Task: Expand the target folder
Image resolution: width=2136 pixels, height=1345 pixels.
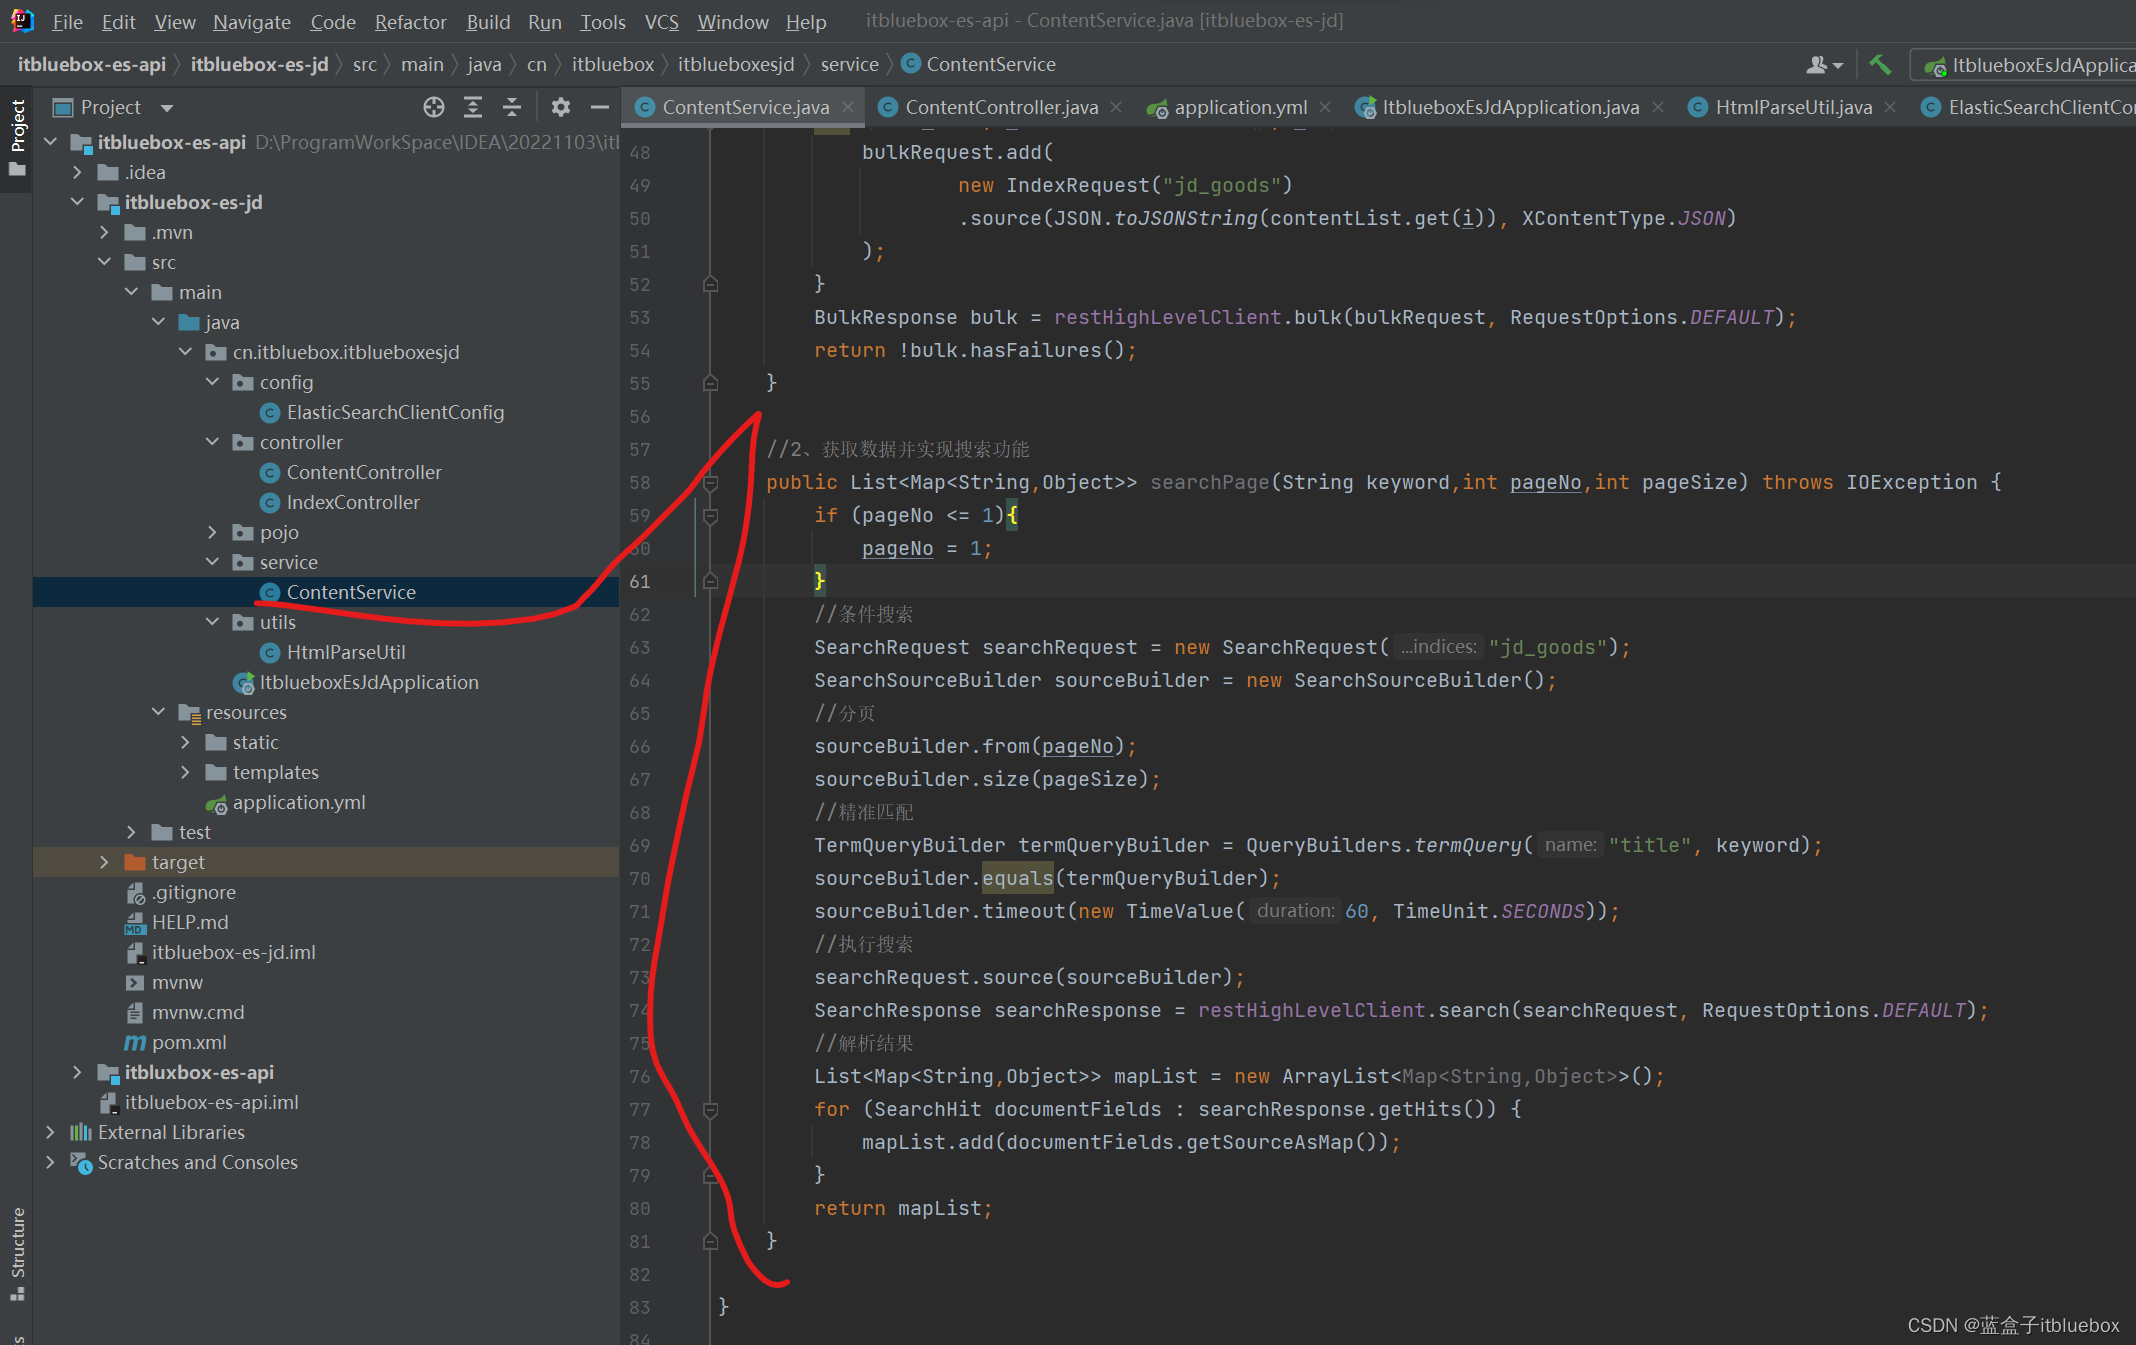Action: (105, 862)
